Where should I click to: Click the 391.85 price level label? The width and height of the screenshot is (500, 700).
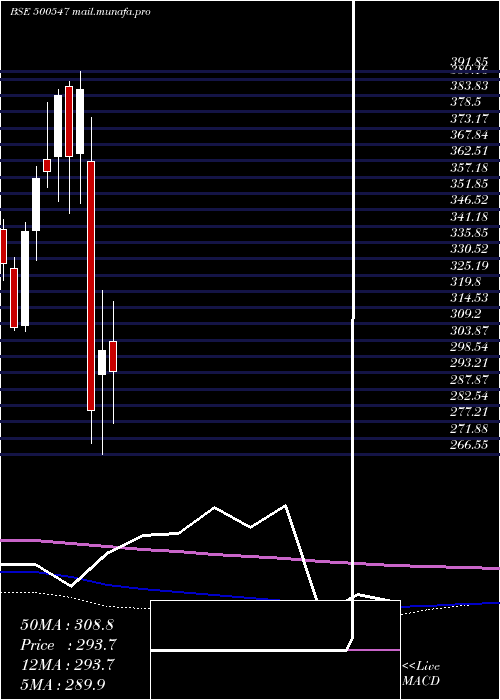click(x=469, y=63)
